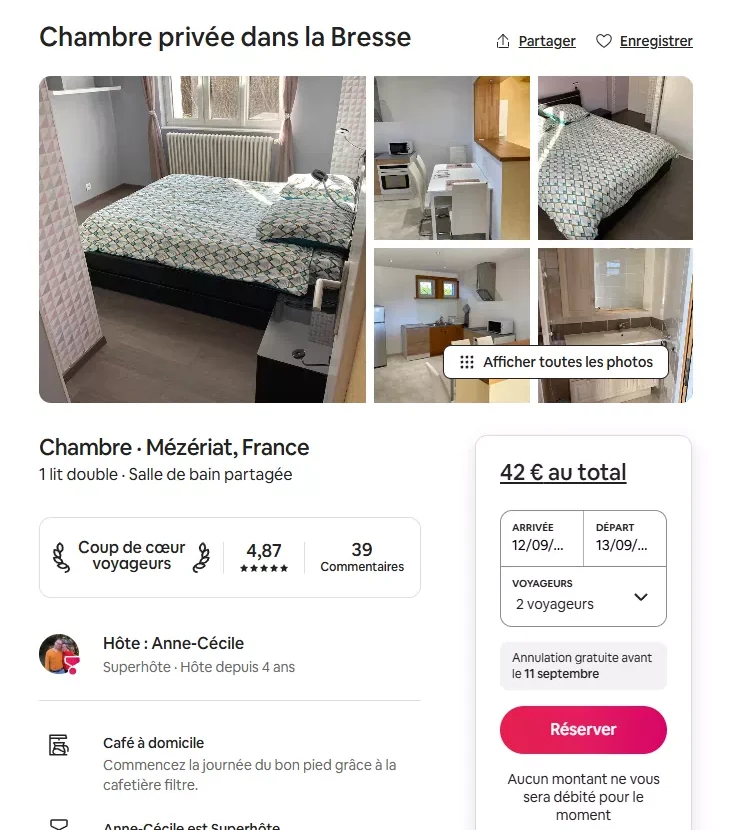
Task: Click the share upload icon
Action: [x=502, y=41]
